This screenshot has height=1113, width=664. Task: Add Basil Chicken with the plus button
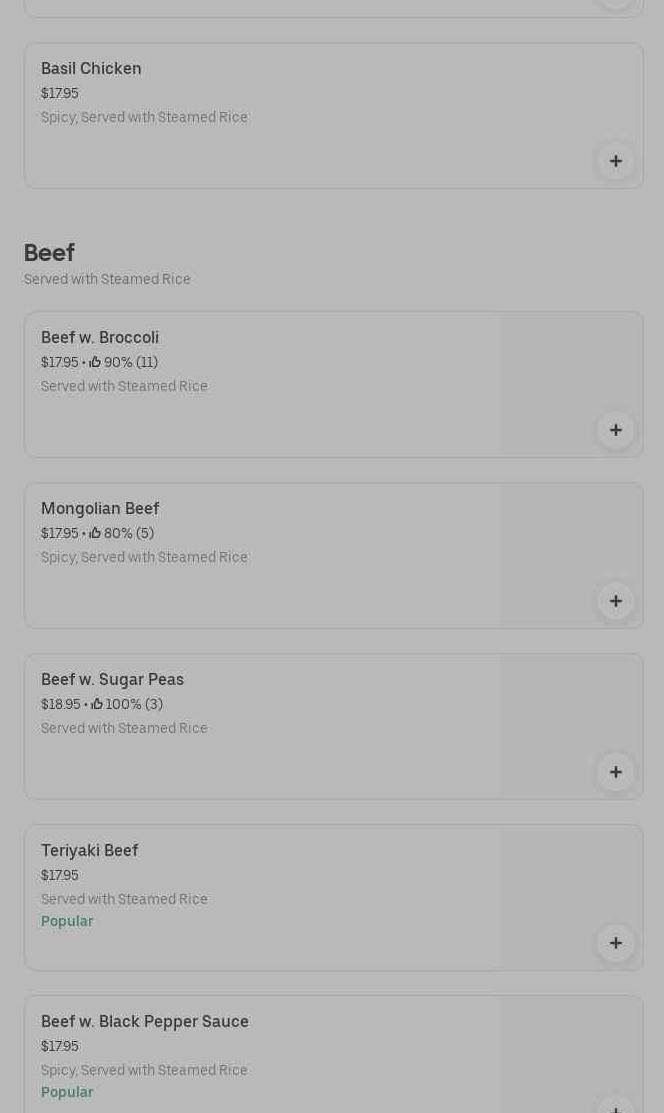point(615,161)
